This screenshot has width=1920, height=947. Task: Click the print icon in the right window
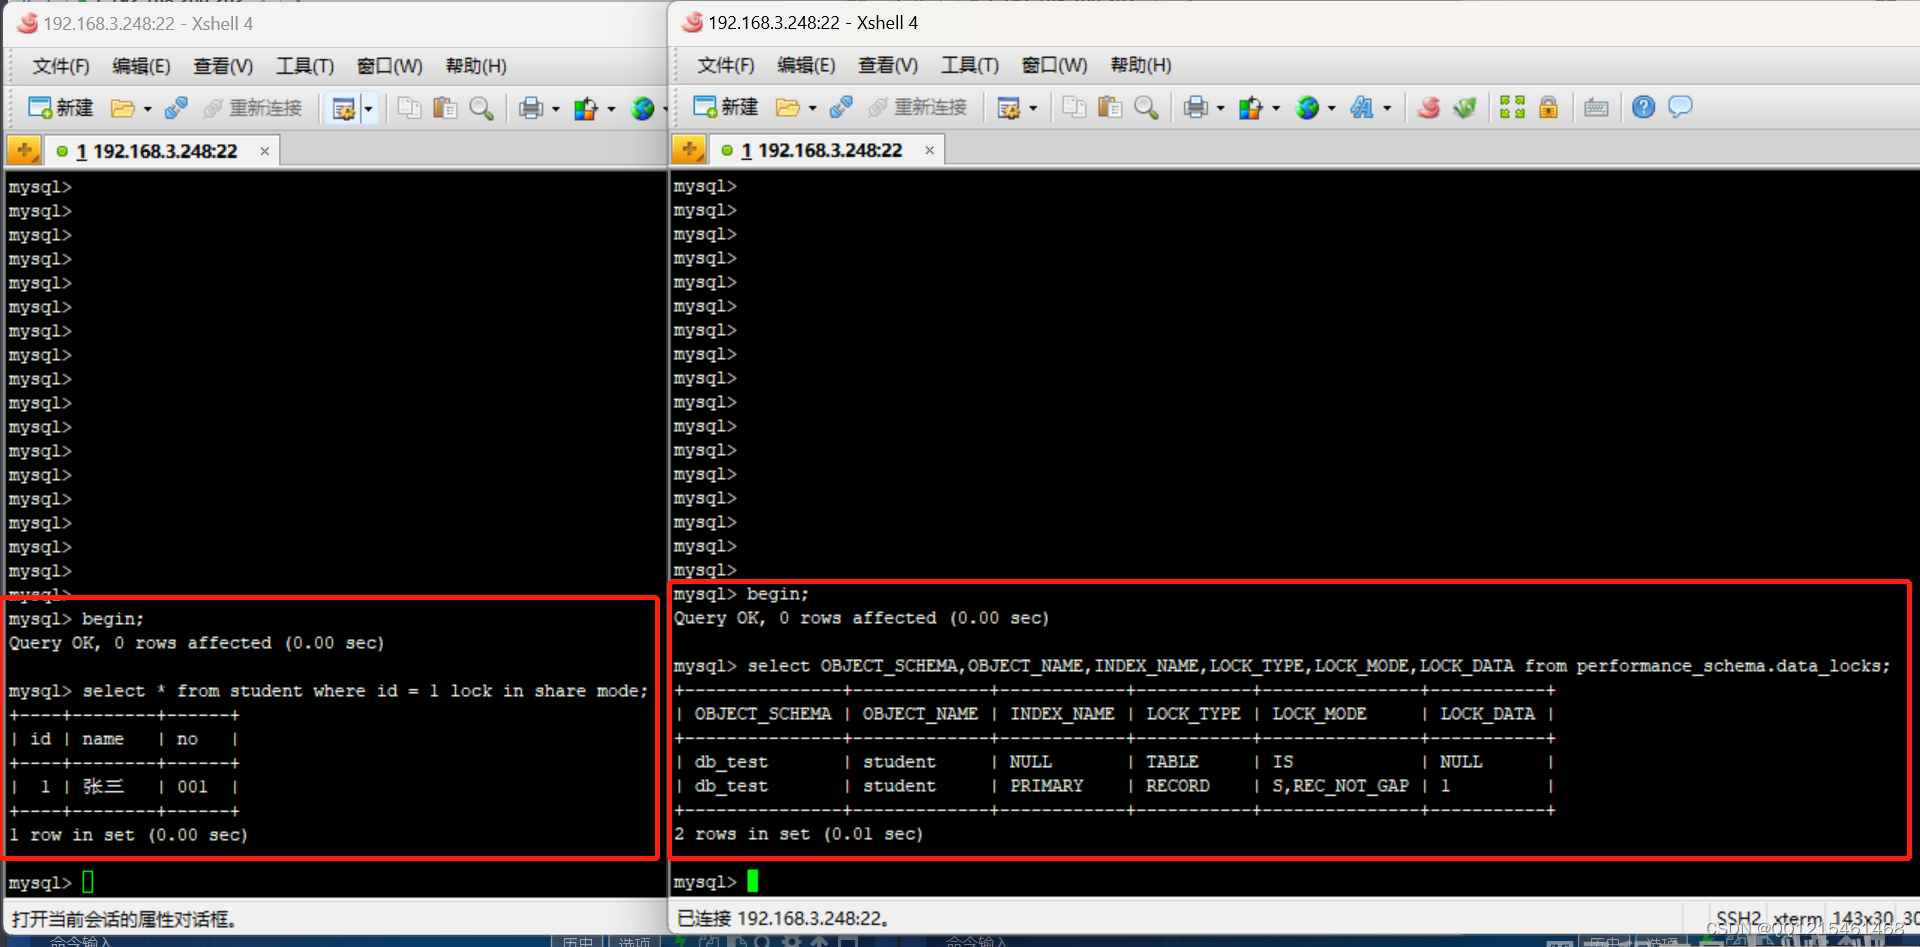(1196, 107)
